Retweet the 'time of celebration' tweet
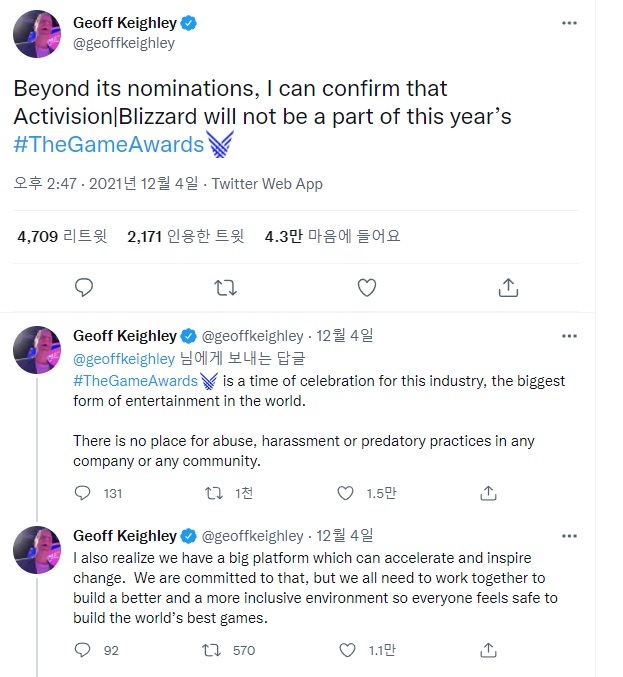 (213, 493)
